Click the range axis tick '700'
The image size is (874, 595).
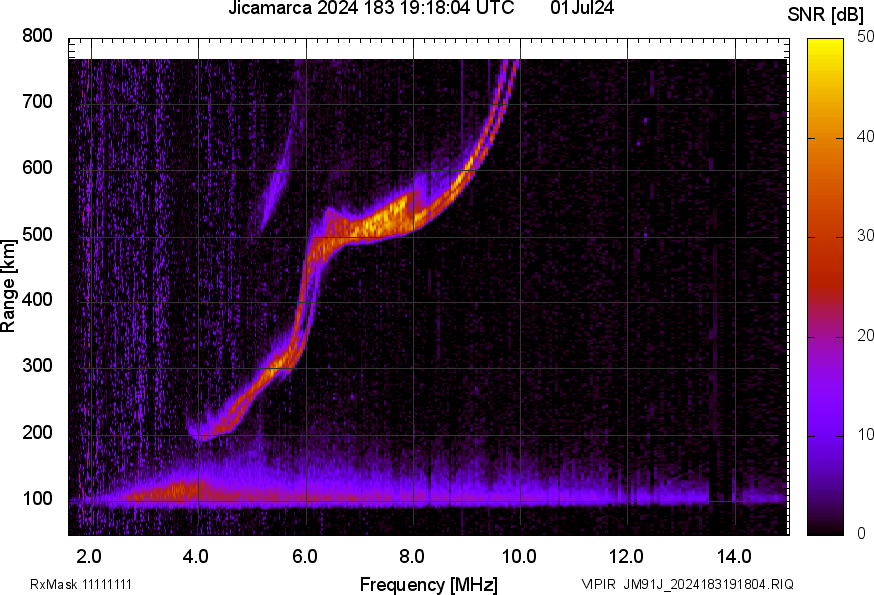[x=37, y=102]
